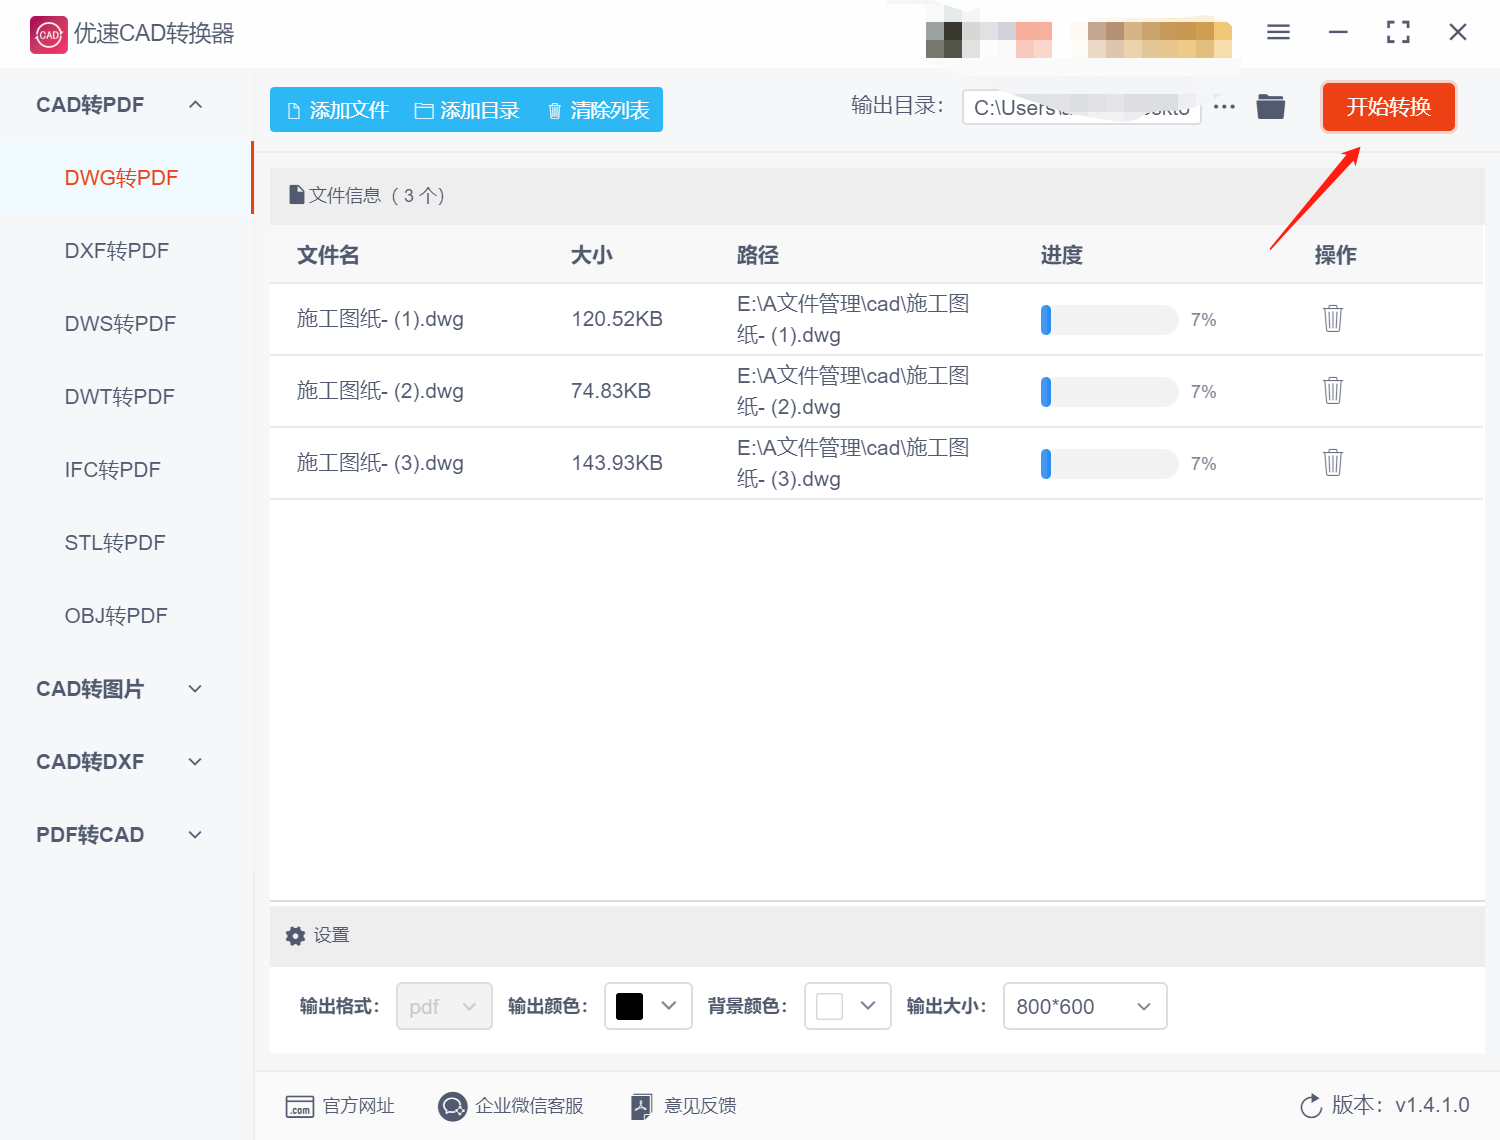The width and height of the screenshot is (1500, 1140).
Task: Click the 进度 column header
Action: click(x=1061, y=255)
